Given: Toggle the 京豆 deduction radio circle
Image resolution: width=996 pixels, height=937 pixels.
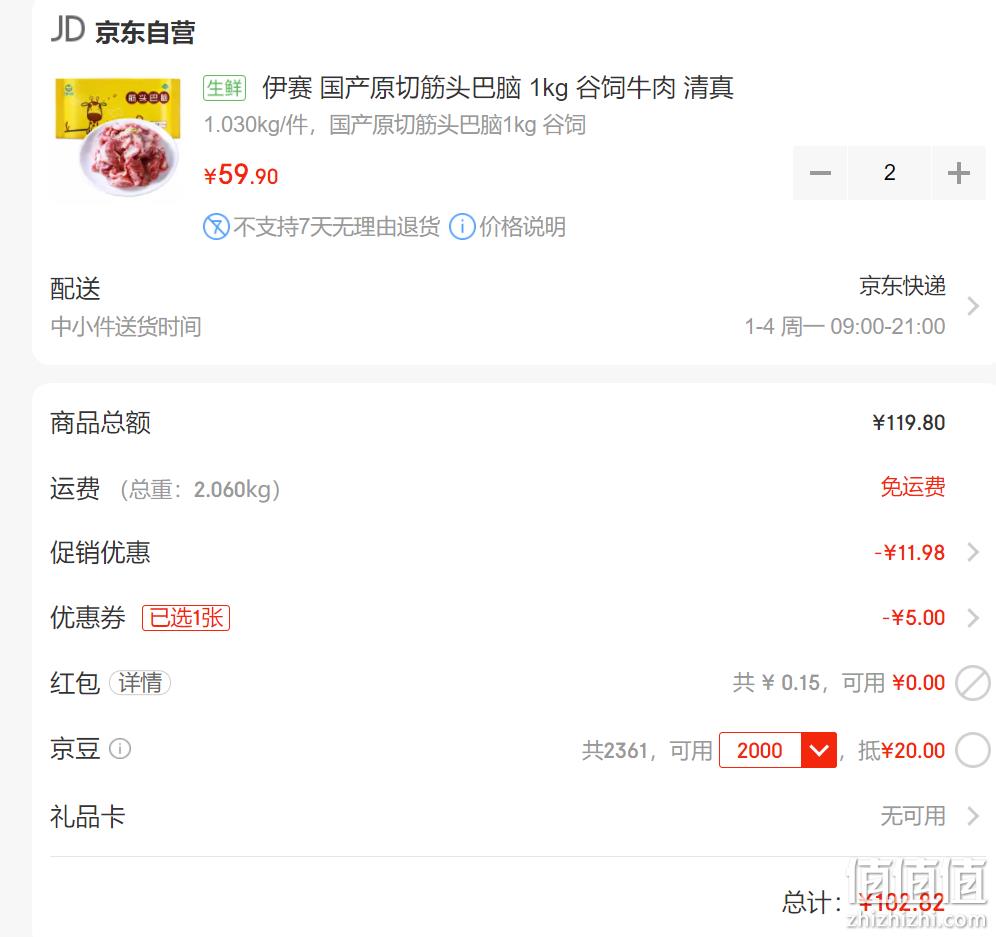Looking at the screenshot, I should tap(972, 750).
